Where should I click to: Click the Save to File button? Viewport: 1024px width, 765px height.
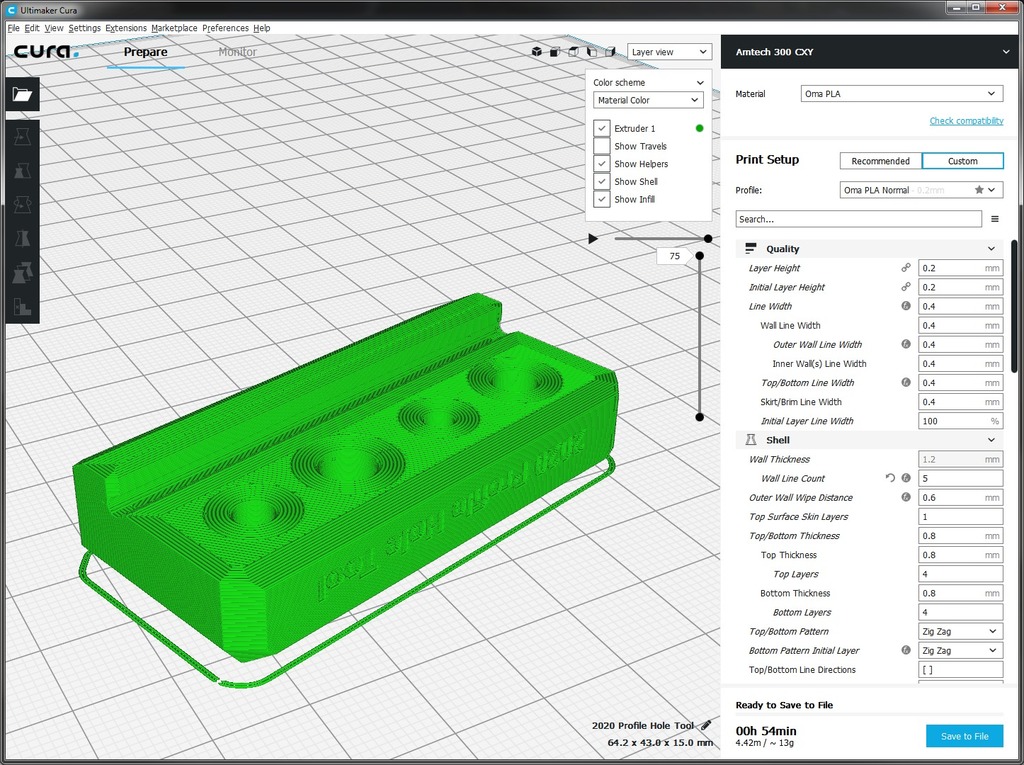click(x=964, y=736)
